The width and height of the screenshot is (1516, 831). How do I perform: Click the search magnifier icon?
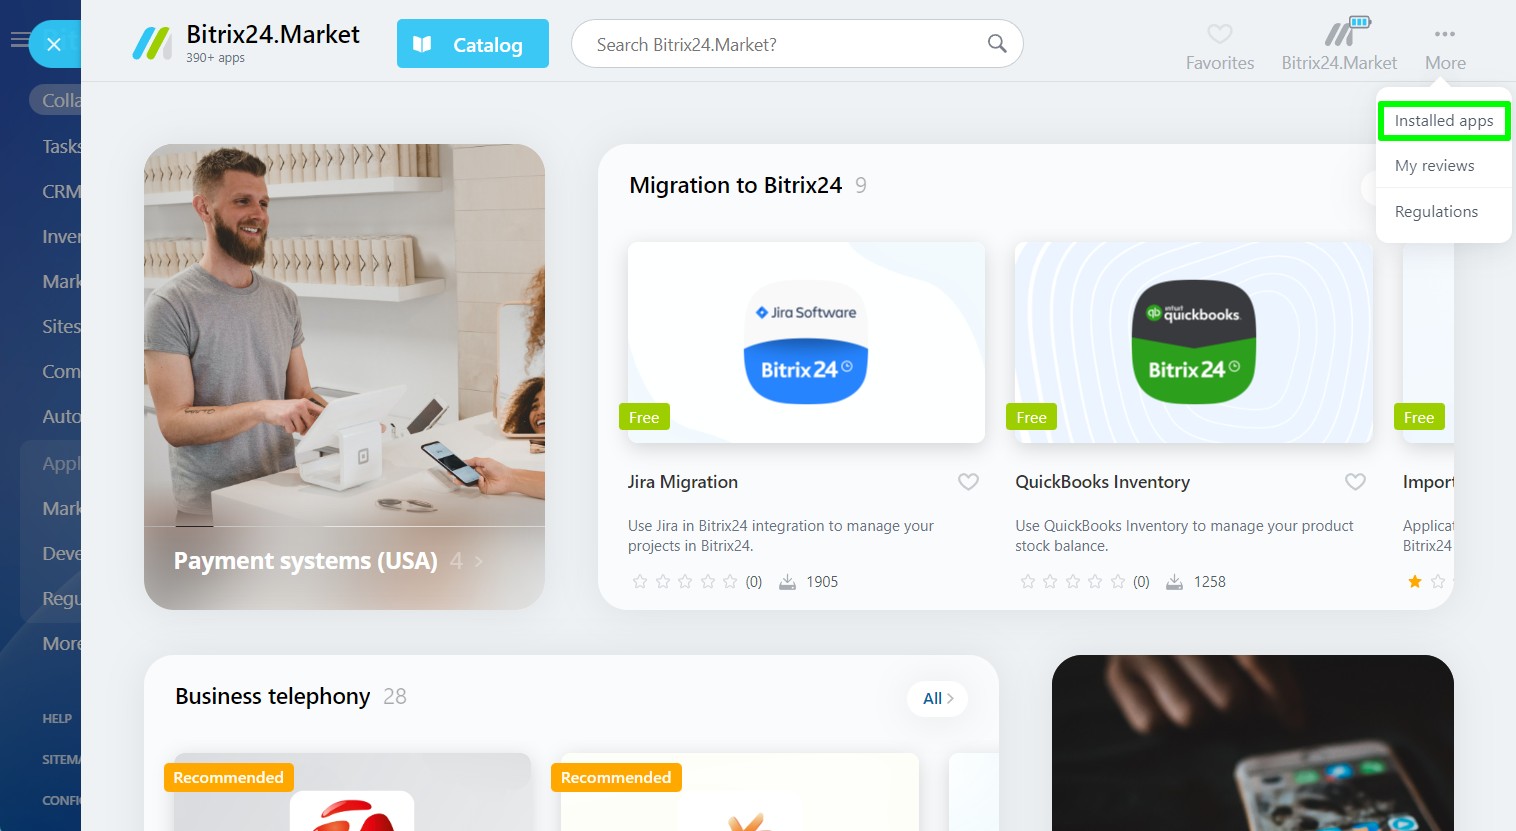(996, 43)
